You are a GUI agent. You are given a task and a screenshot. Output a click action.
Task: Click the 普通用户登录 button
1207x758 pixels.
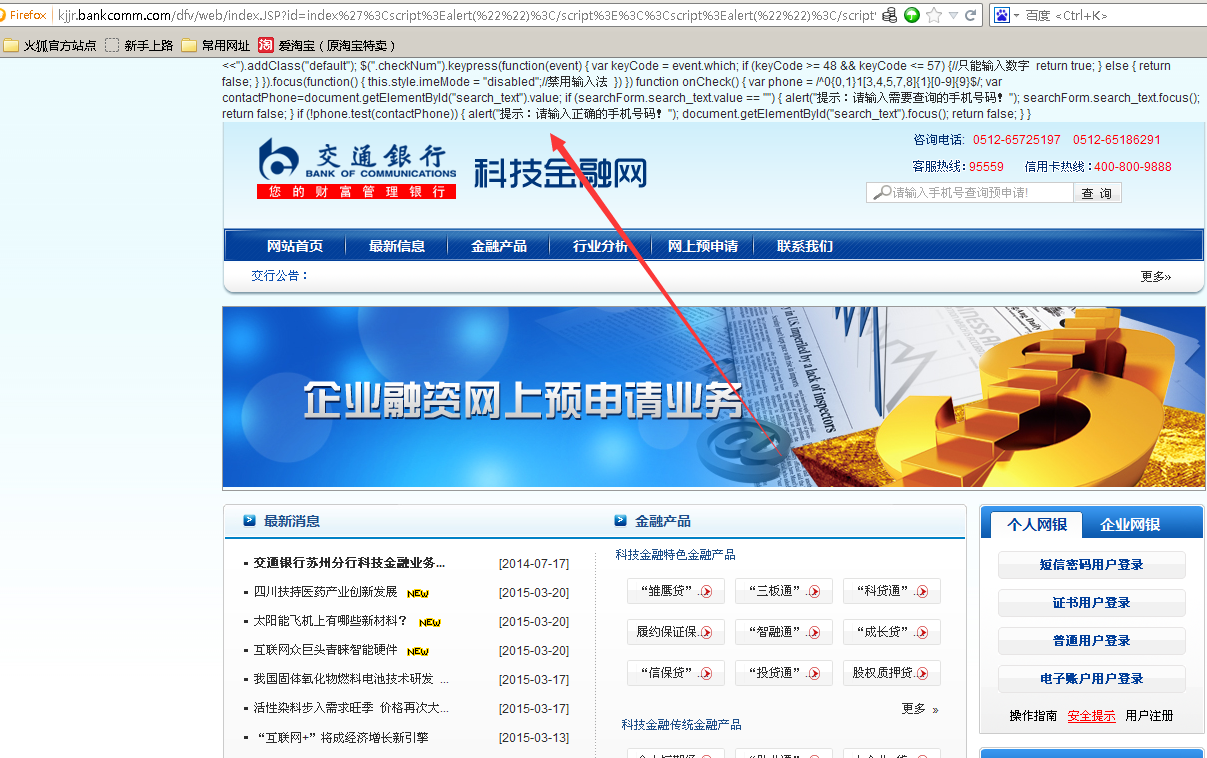[x=1092, y=641]
